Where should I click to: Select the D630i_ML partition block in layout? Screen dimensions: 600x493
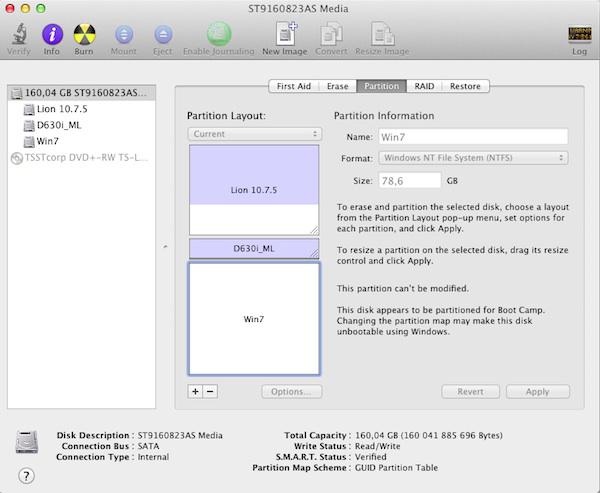[x=254, y=247]
